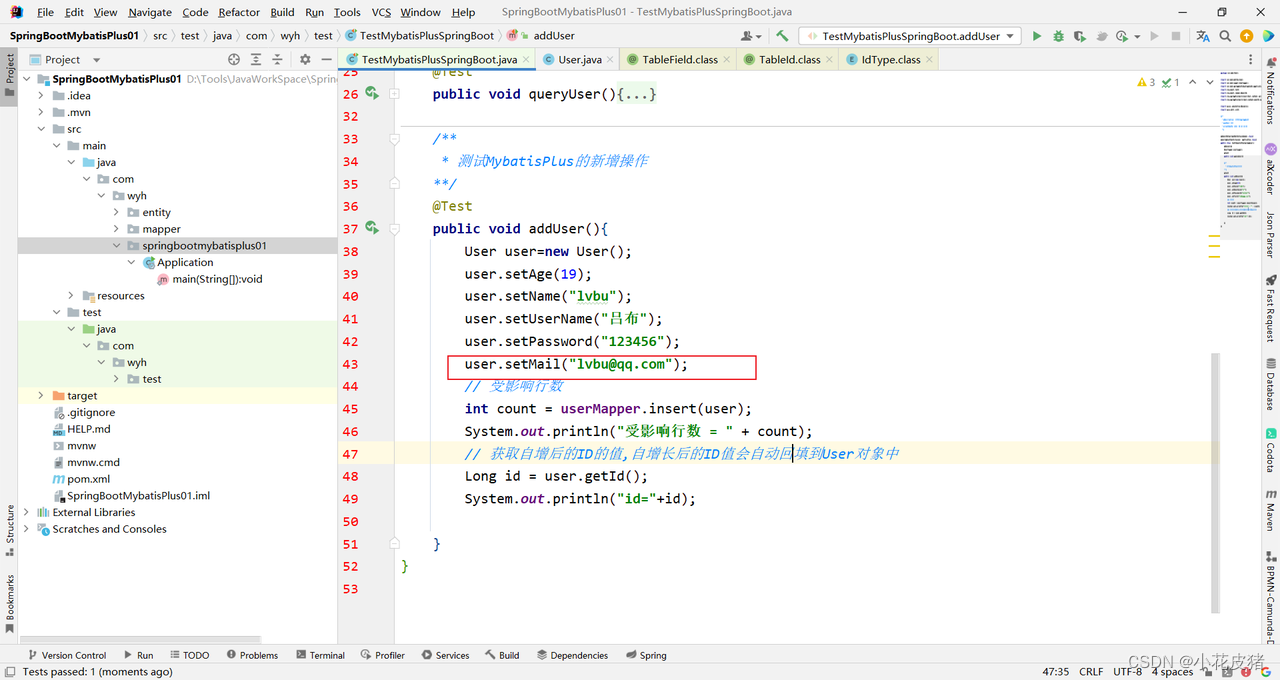The height and width of the screenshot is (680, 1280).
Task: Expand the target folder
Action: tap(41, 396)
